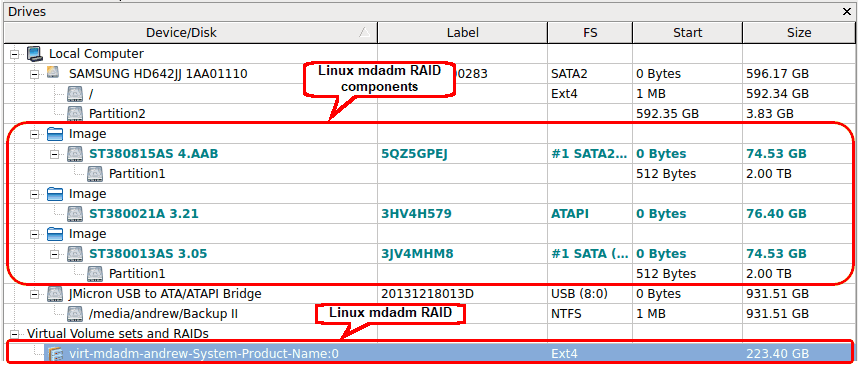The image size is (858, 382).
Task: Collapse the JMicron USB Bridge node
Action: tap(34, 294)
